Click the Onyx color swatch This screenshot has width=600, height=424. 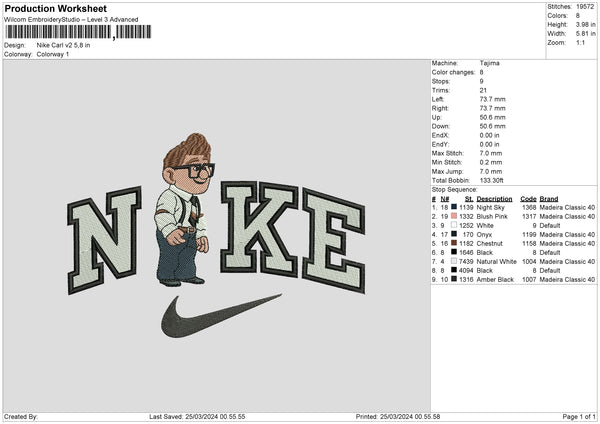coord(454,234)
